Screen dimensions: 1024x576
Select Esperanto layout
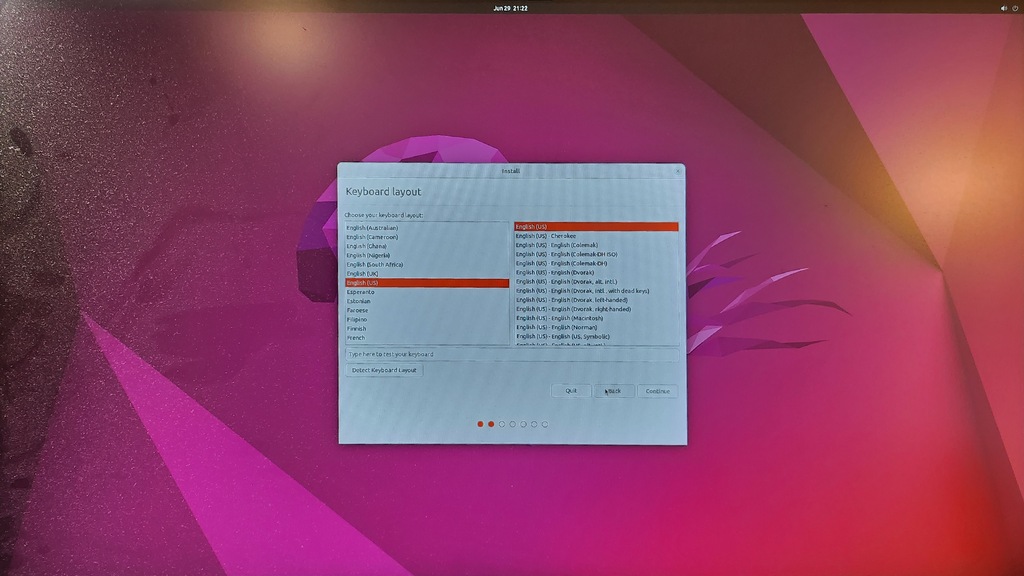[x=427, y=292]
